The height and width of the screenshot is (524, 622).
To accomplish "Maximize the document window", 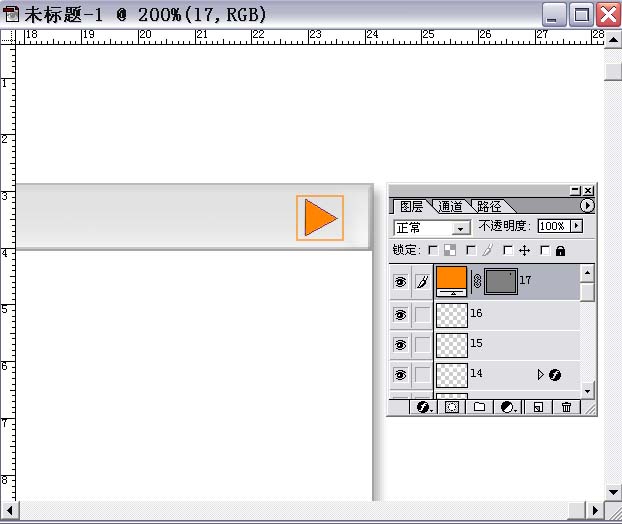I will pos(581,15).
